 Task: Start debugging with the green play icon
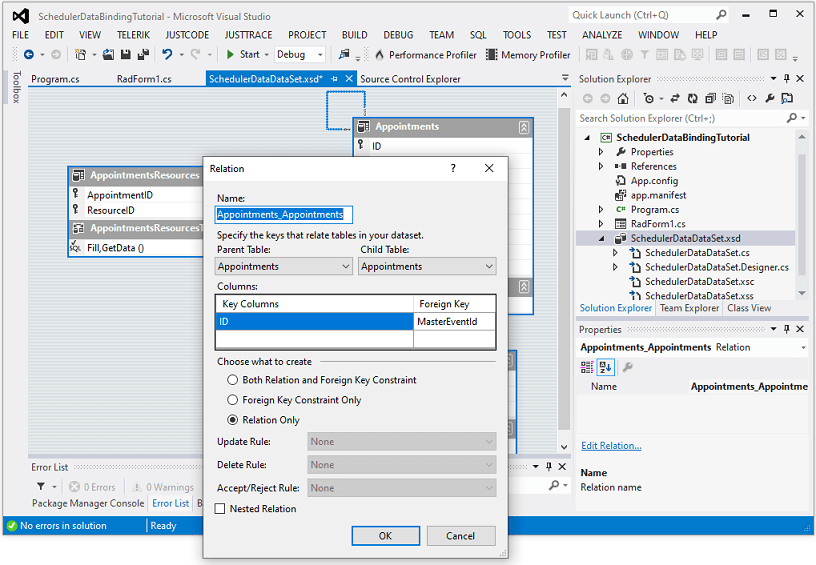230,54
